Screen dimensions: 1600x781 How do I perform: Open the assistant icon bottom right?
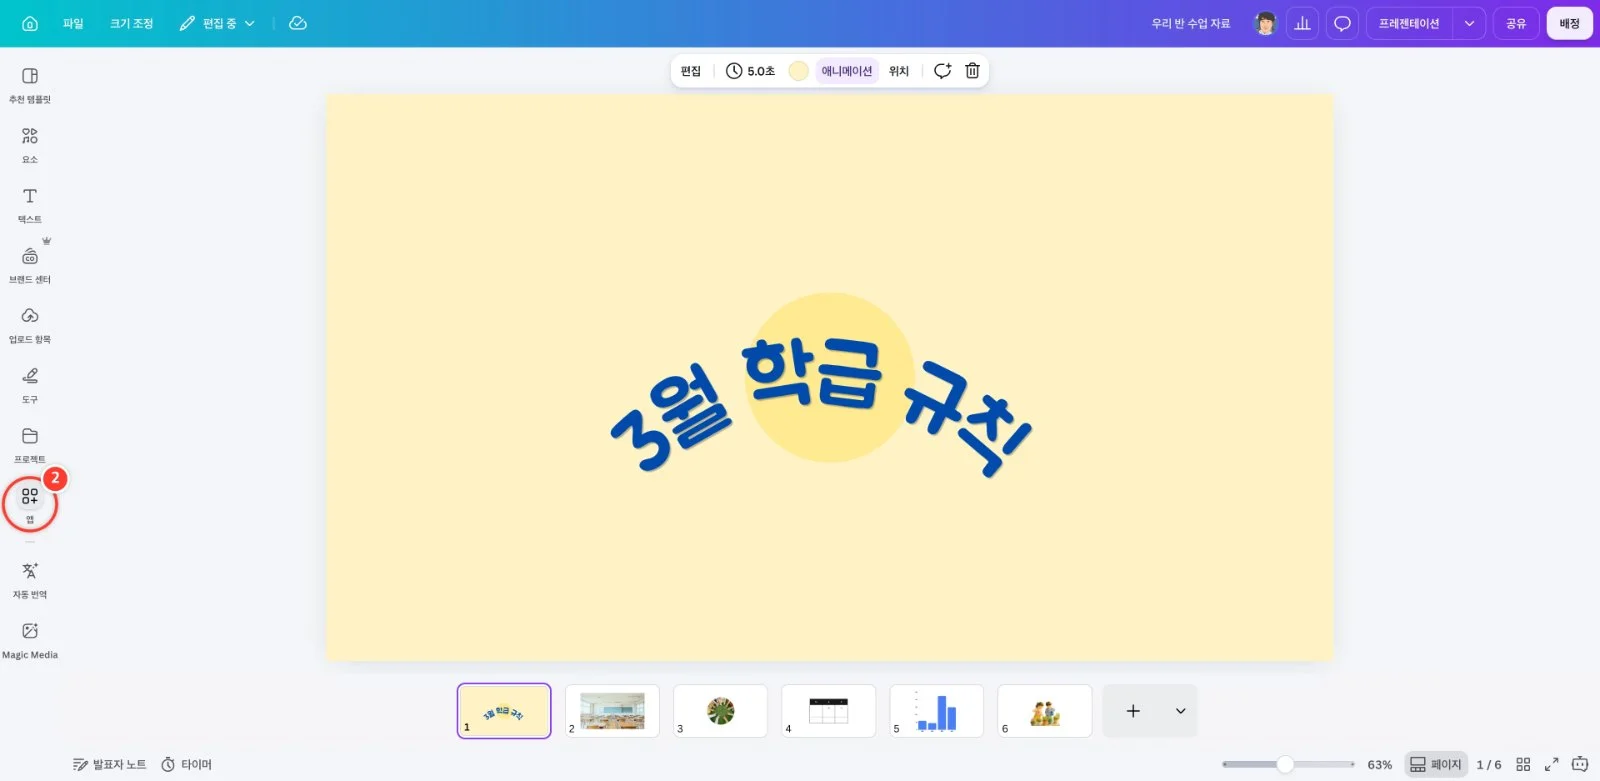1580,764
